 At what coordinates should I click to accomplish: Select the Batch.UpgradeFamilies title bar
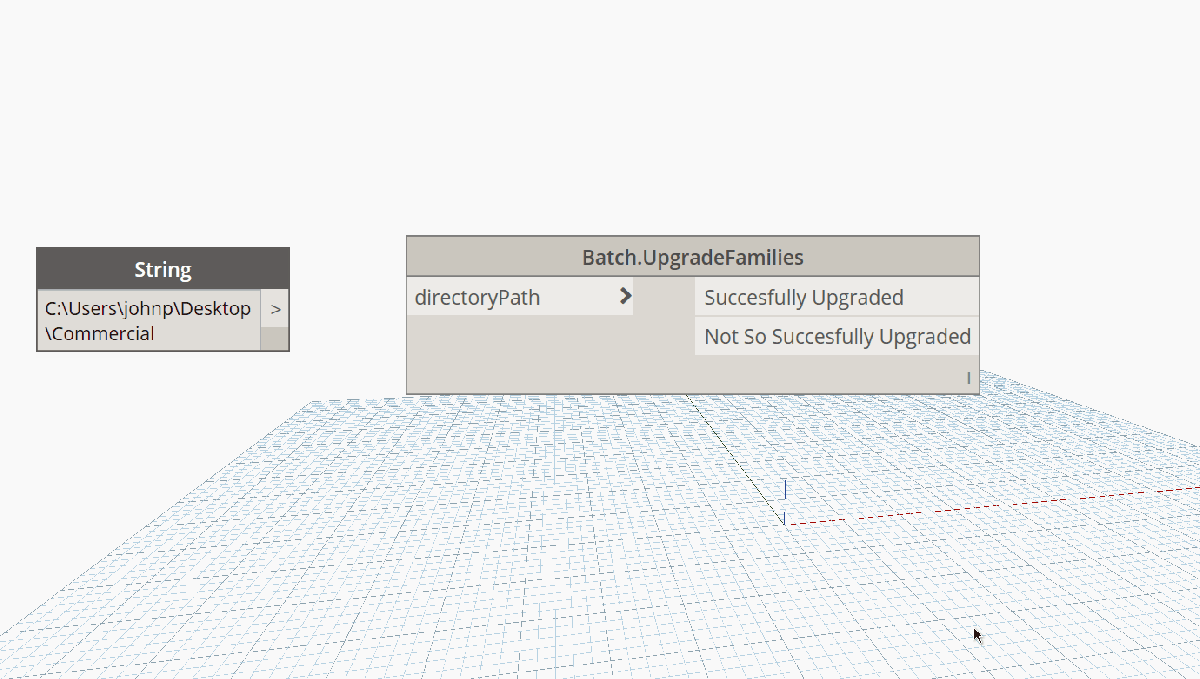[x=692, y=256]
